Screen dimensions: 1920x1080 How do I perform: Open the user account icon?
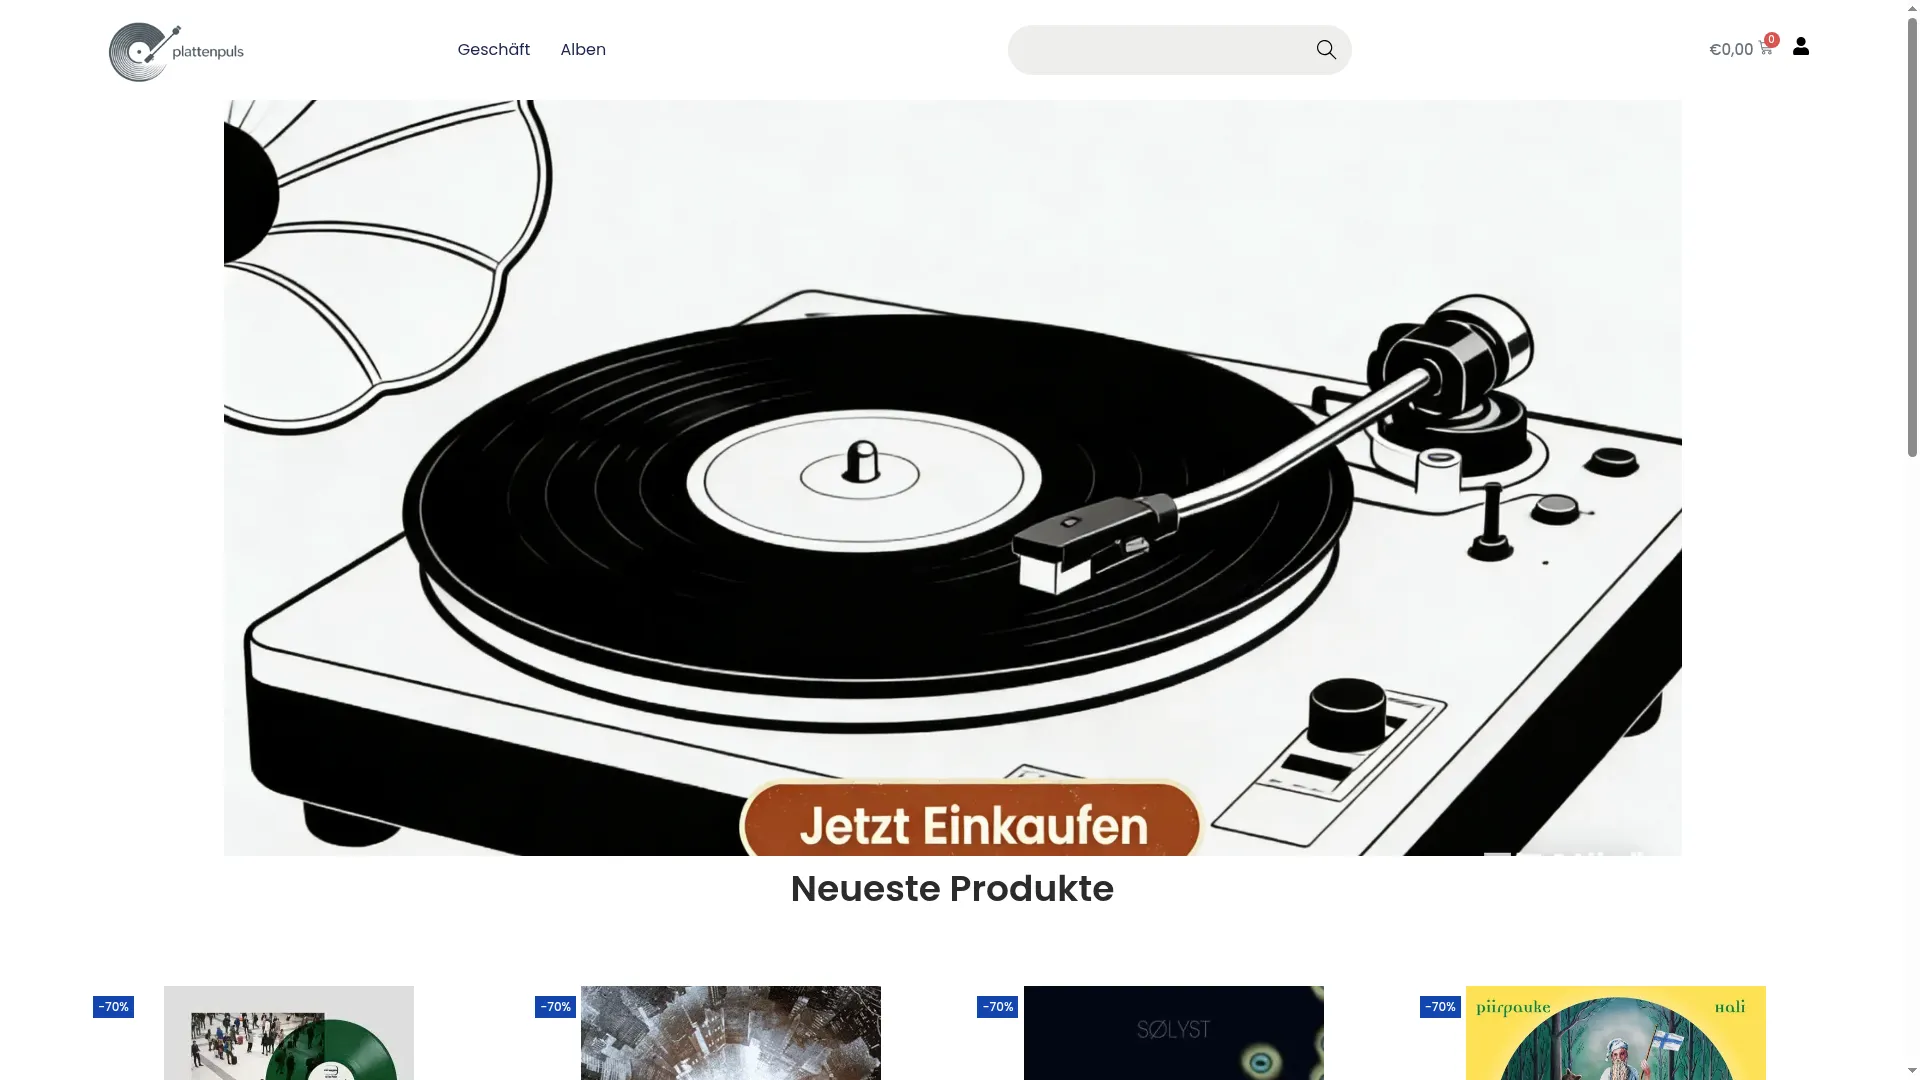1801,46
